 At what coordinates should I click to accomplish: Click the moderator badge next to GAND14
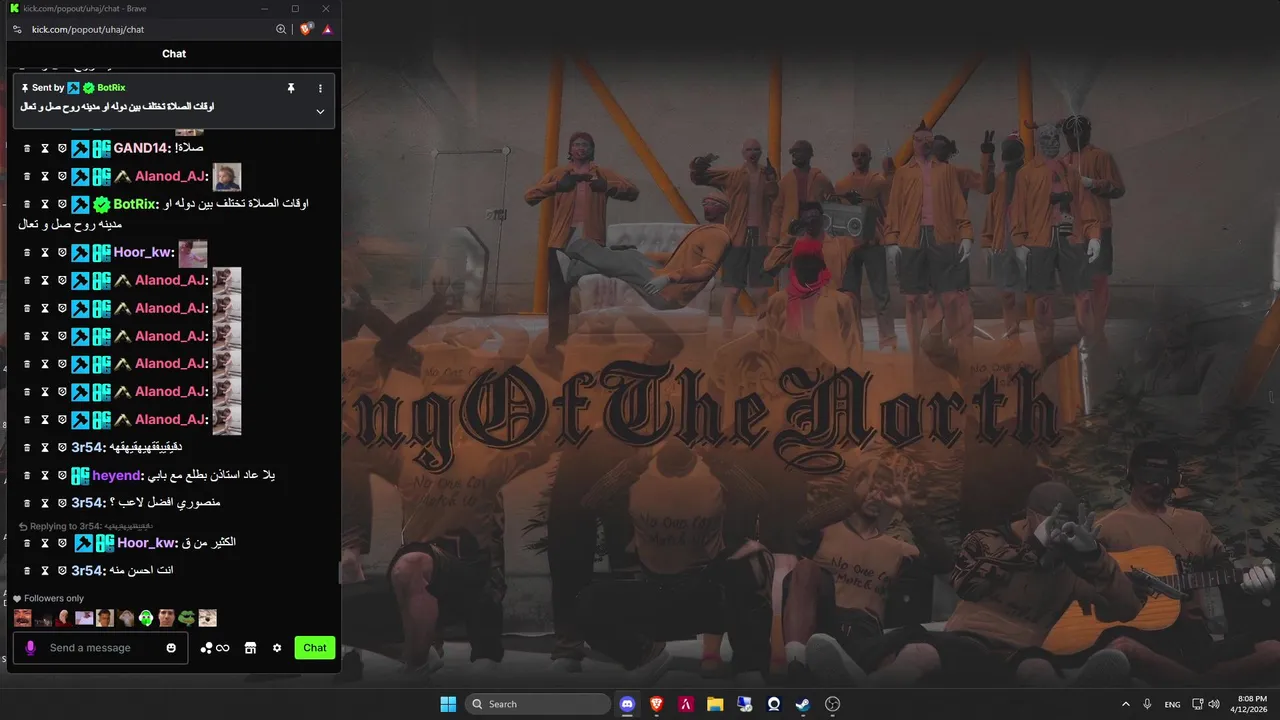tap(81, 148)
